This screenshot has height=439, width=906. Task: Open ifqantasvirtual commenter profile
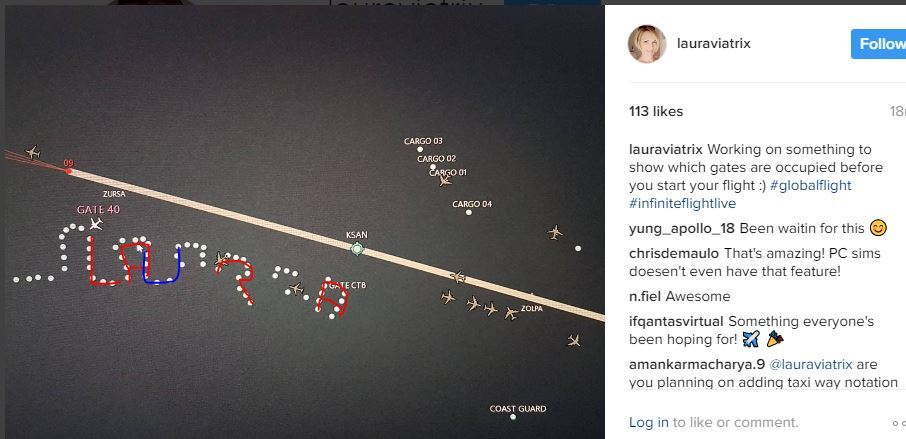click(x=676, y=322)
